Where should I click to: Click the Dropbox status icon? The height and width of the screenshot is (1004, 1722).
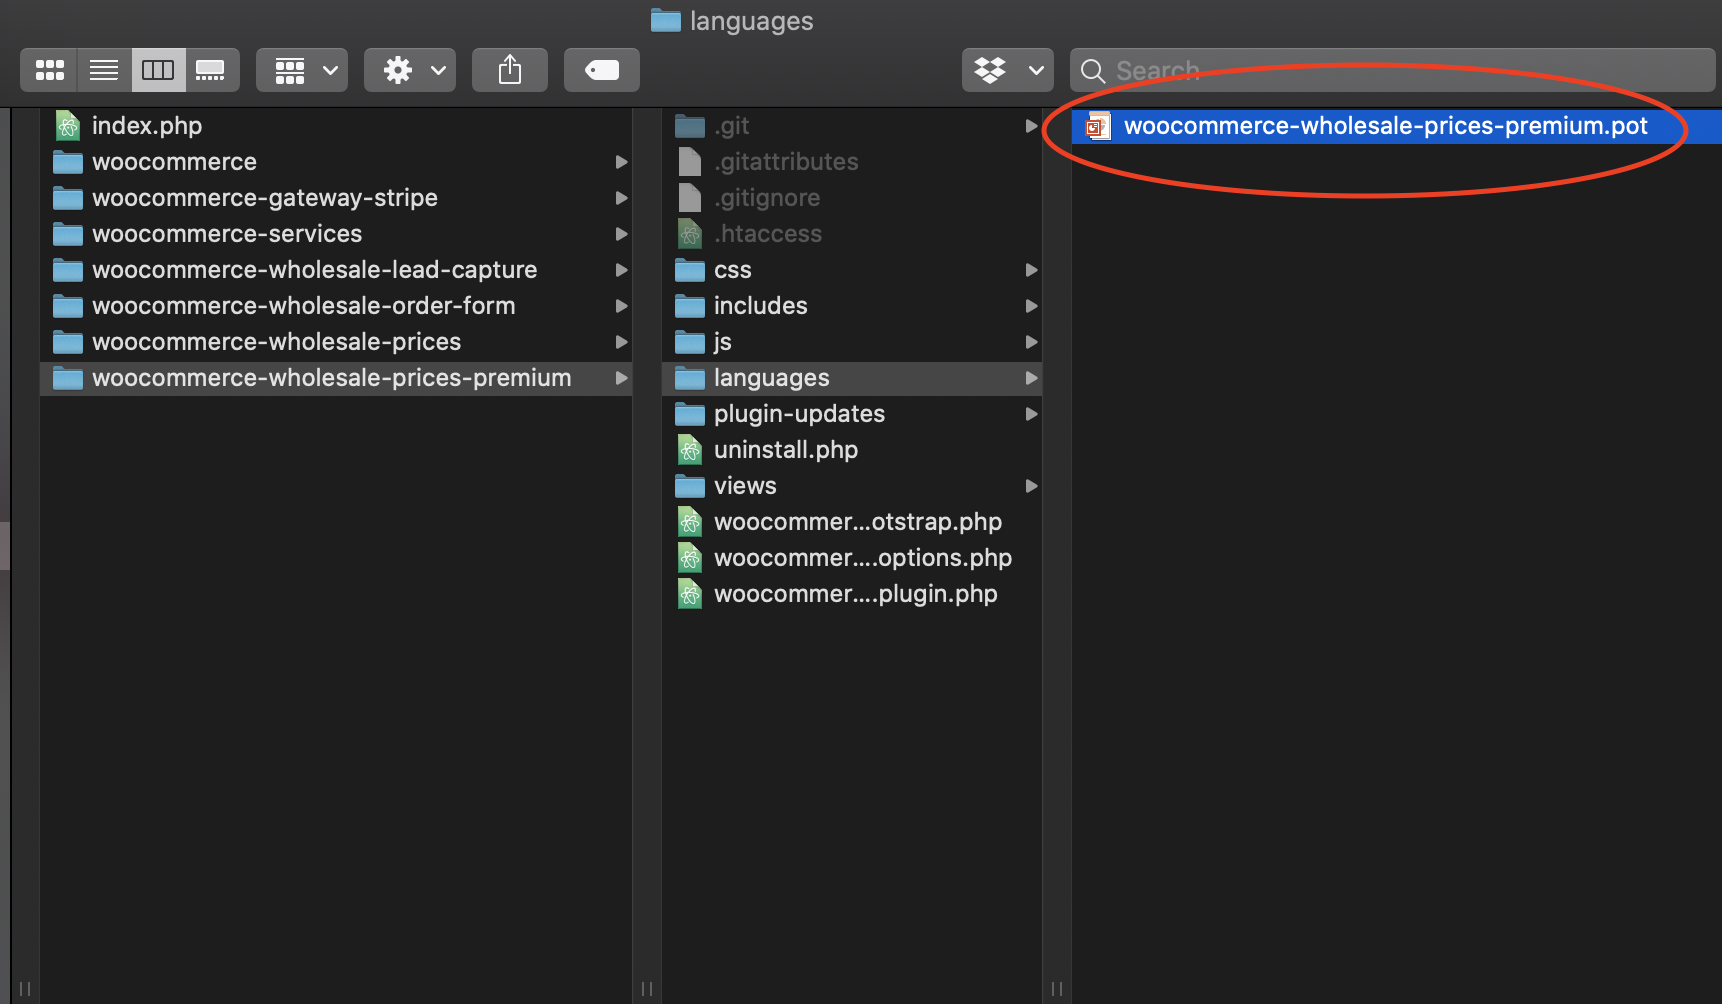pyautogui.click(x=991, y=70)
